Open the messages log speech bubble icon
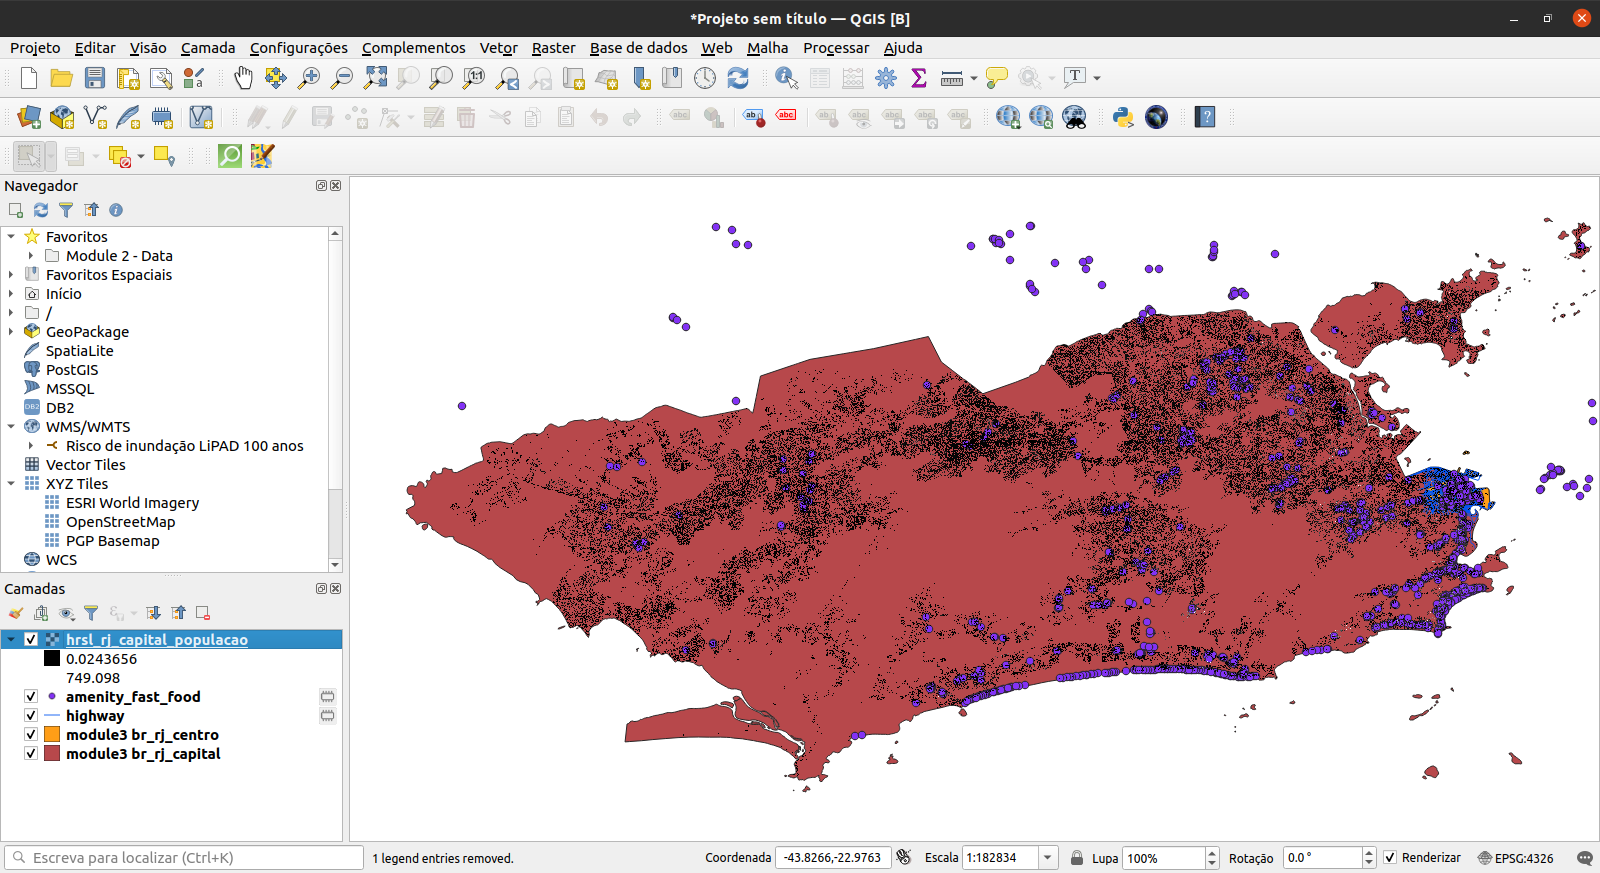1600x873 pixels. pos(1585,858)
